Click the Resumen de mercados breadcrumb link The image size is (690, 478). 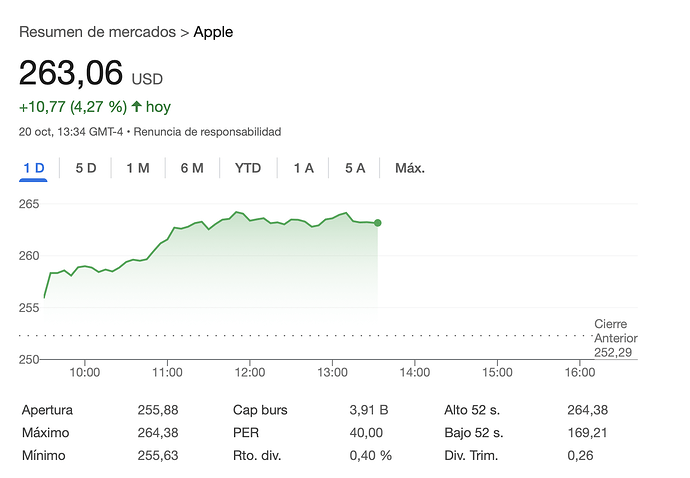96,32
